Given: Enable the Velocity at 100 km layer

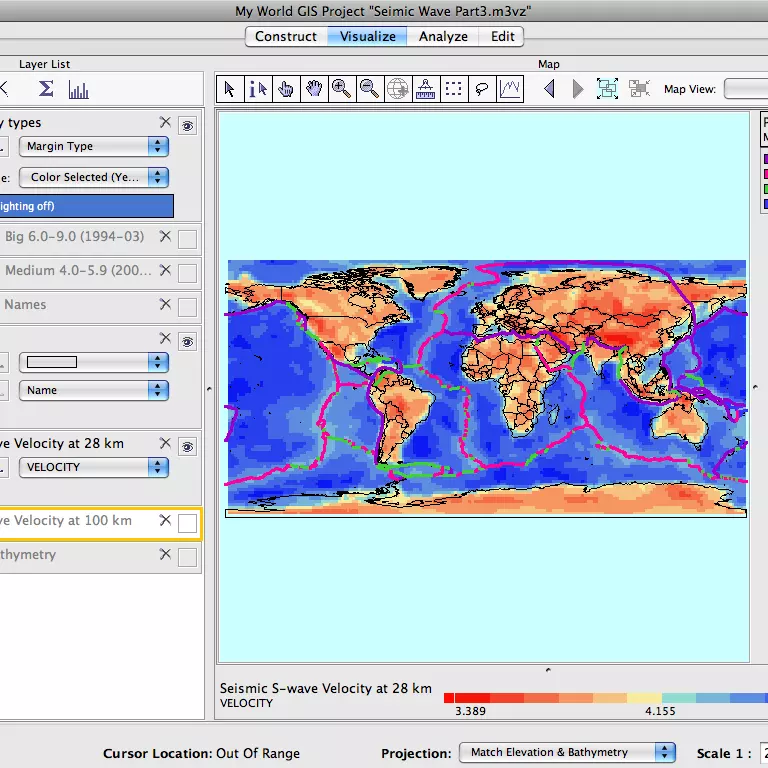Looking at the screenshot, I should (x=187, y=523).
